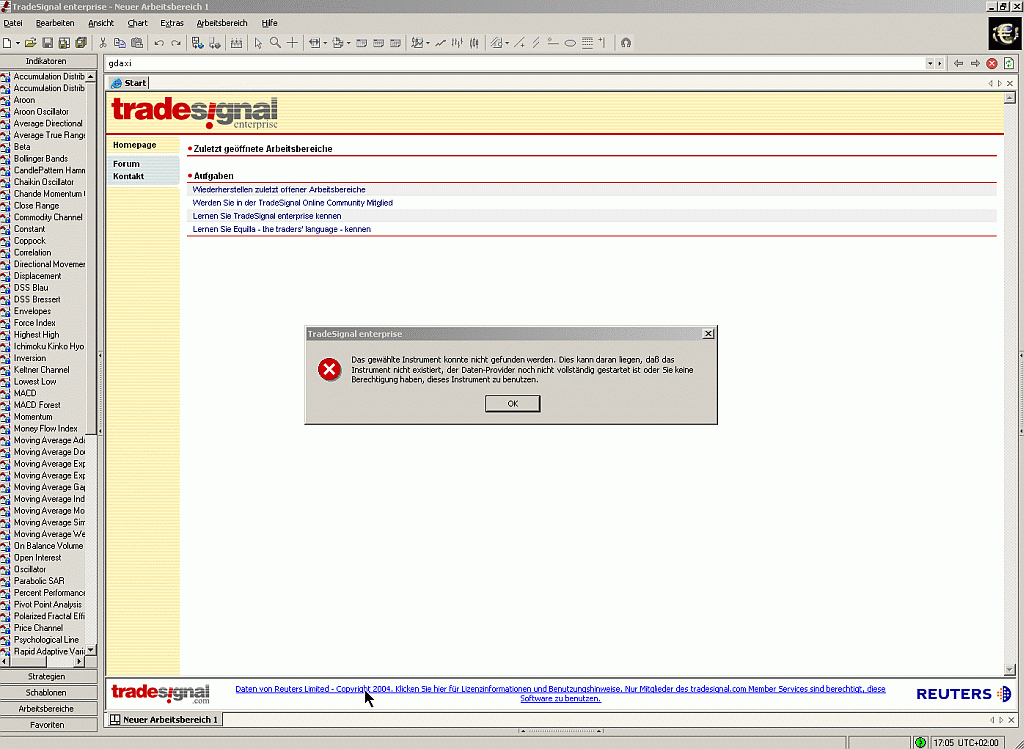Open dropdown beside the drawing tools icon
The width and height of the screenshot is (1024, 749).
point(507,44)
